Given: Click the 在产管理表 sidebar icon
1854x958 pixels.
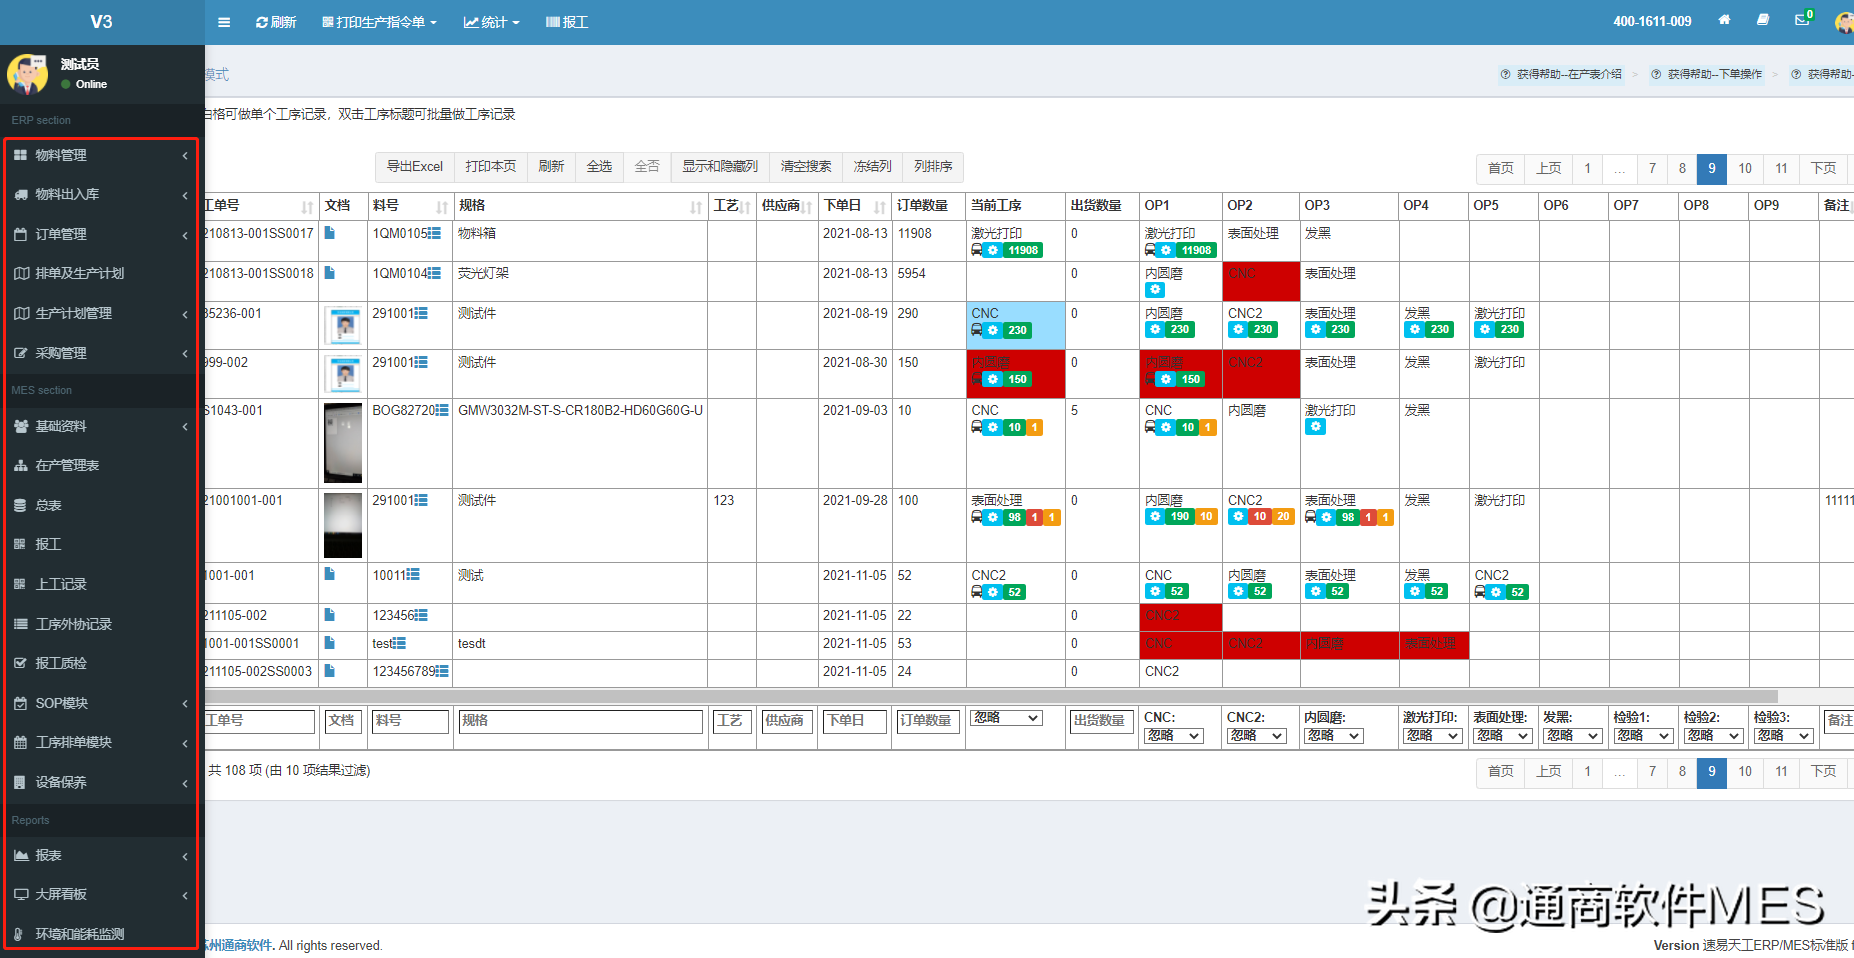Looking at the screenshot, I should pyautogui.click(x=20, y=465).
